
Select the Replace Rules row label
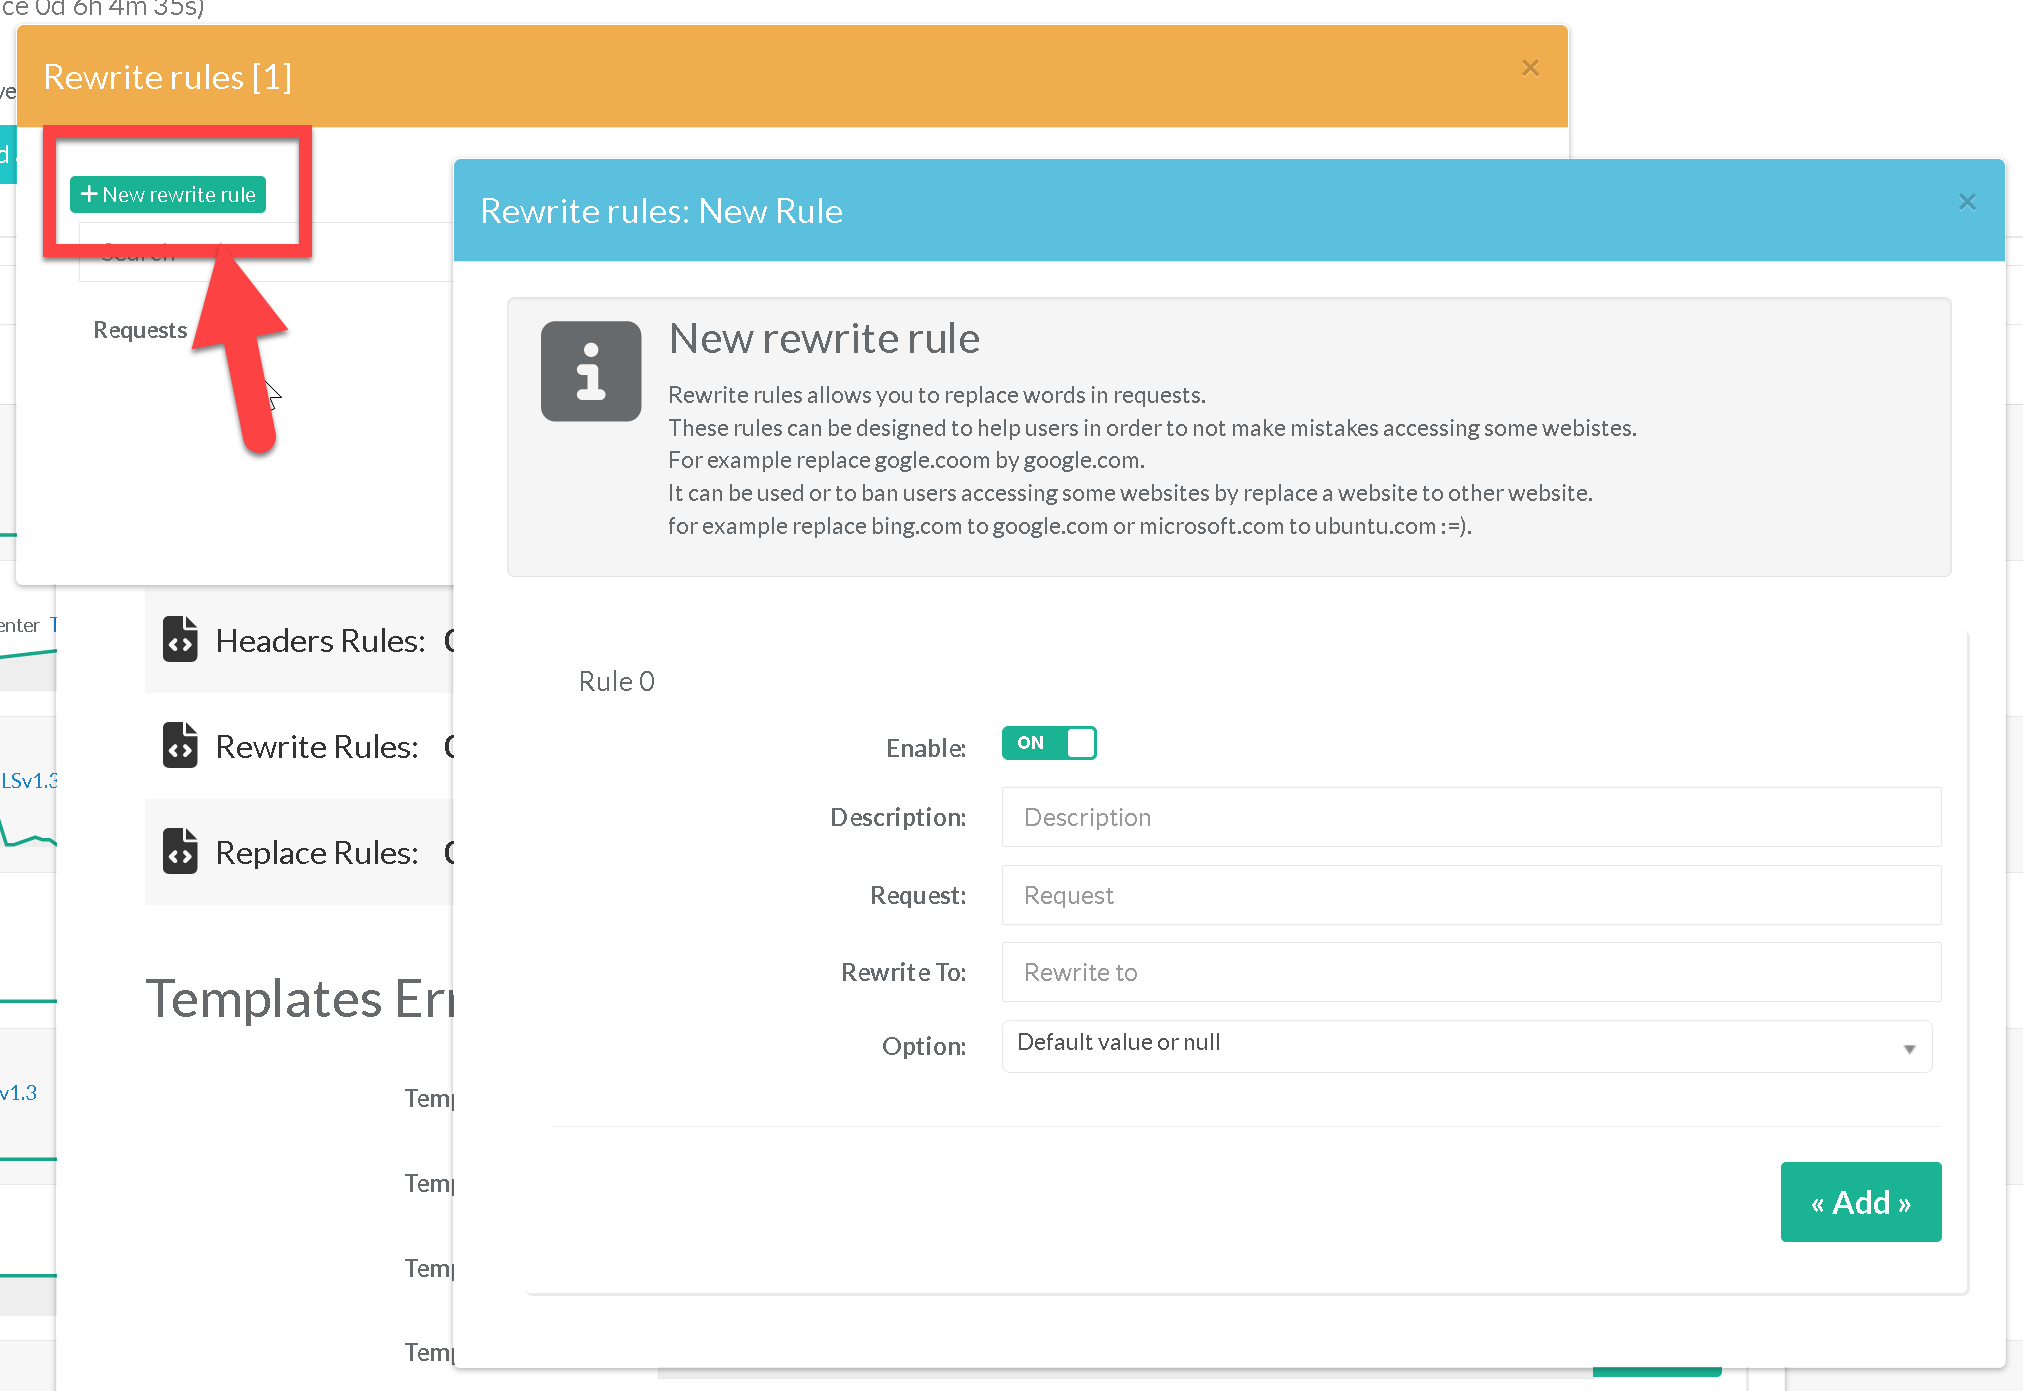(316, 853)
